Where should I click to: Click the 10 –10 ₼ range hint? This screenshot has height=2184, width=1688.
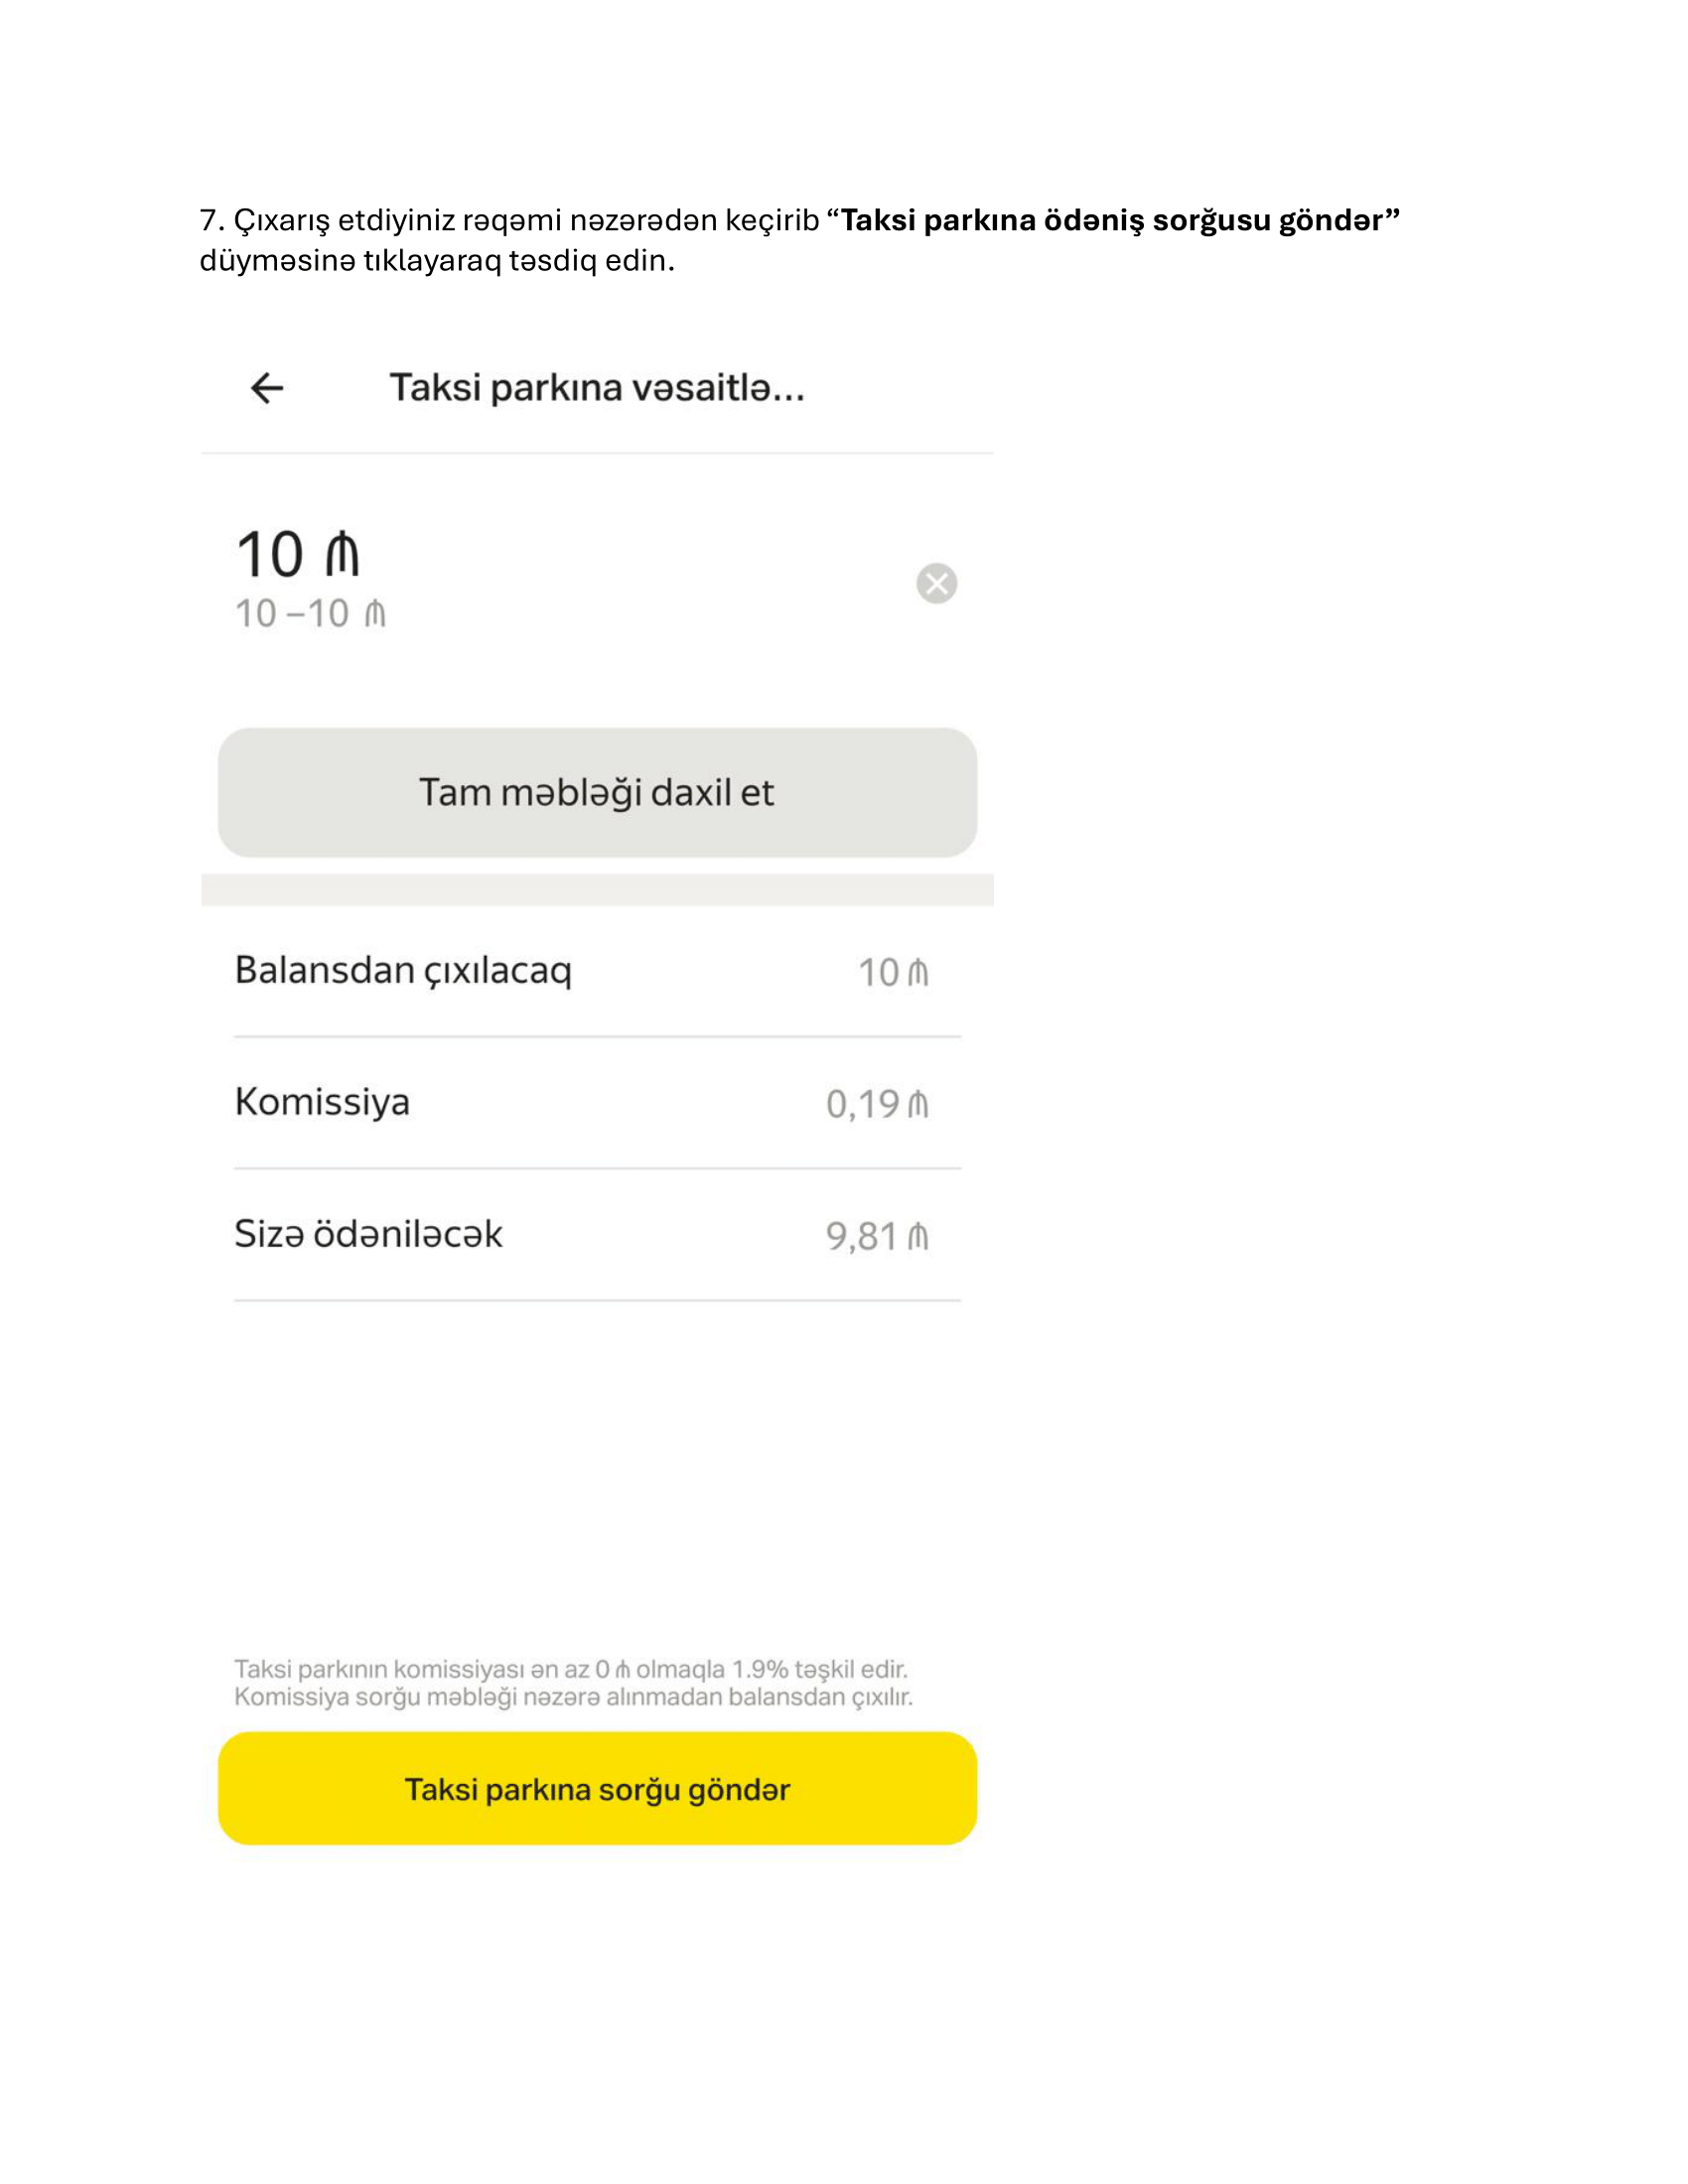coord(310,614)
